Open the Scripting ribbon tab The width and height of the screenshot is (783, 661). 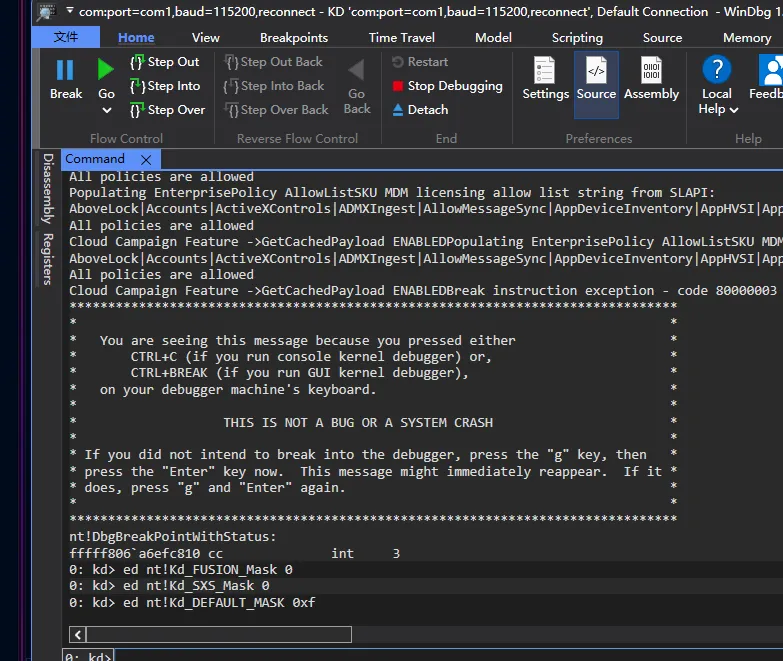click(577, 38)
